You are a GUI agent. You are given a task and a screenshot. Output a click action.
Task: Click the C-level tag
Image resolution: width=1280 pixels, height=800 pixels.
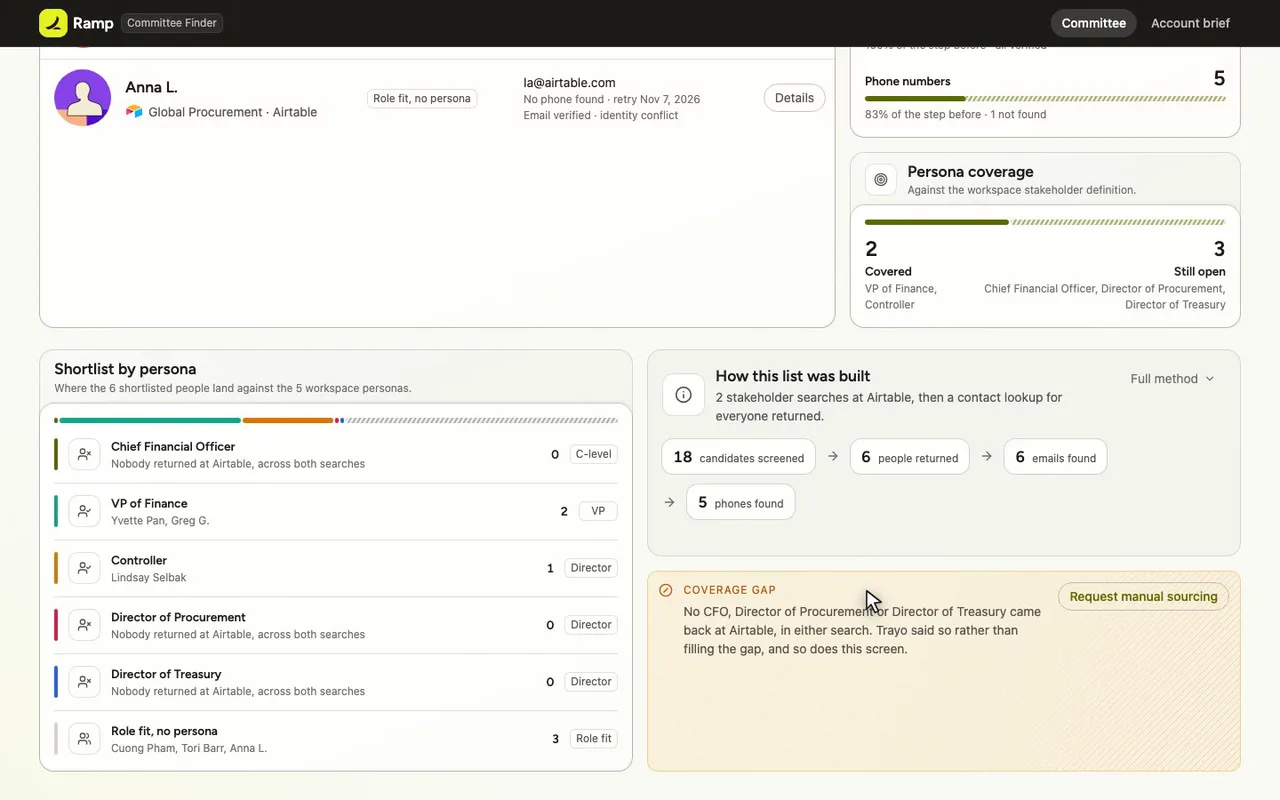(x=593, y=454)
